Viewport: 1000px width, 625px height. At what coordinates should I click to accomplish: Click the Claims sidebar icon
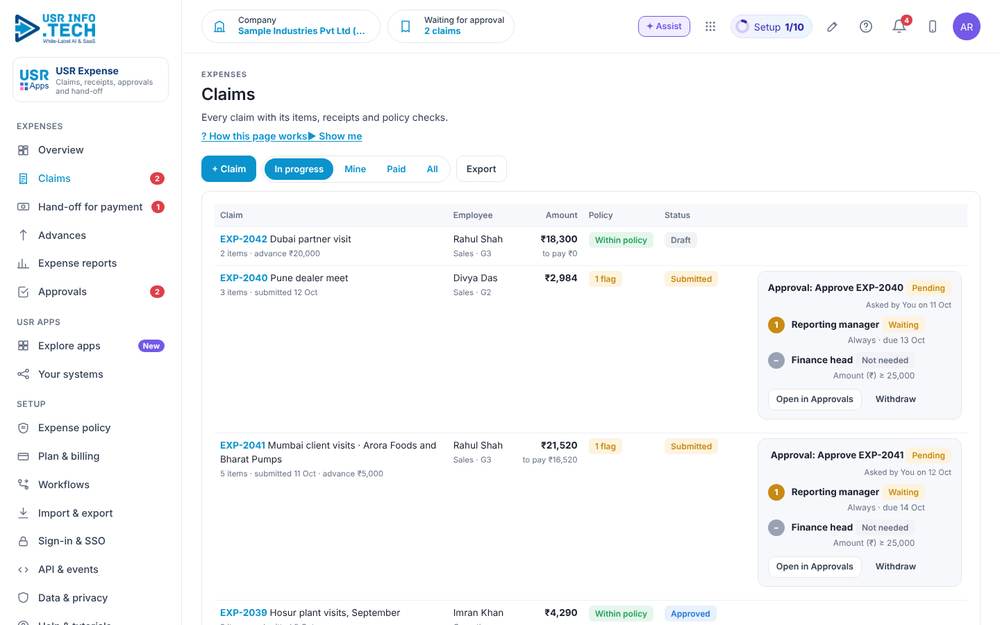tap(23, 179)
